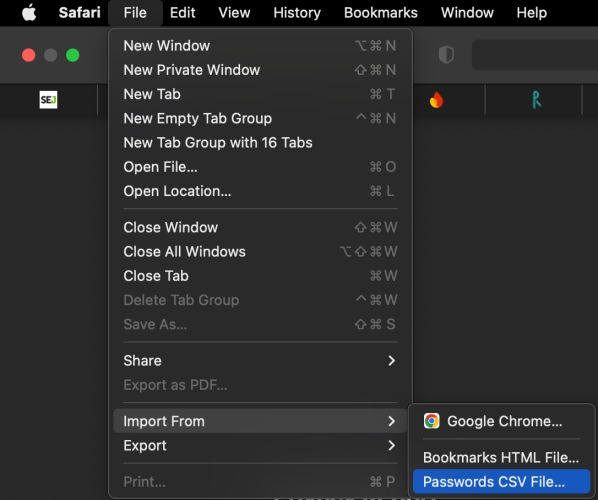Select Close All Windows
The width and height of the screenshot is (598, 500).
click(260, 252)
